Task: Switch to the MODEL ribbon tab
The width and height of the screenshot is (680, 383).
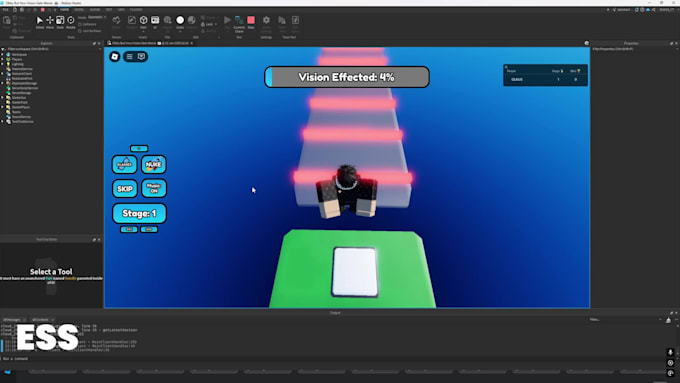Action: click(79, 10)
